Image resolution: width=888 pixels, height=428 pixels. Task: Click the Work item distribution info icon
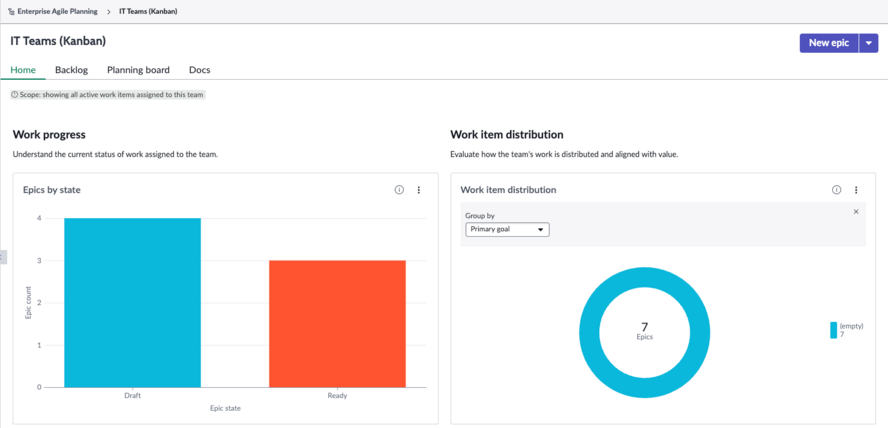pos(836,190)
